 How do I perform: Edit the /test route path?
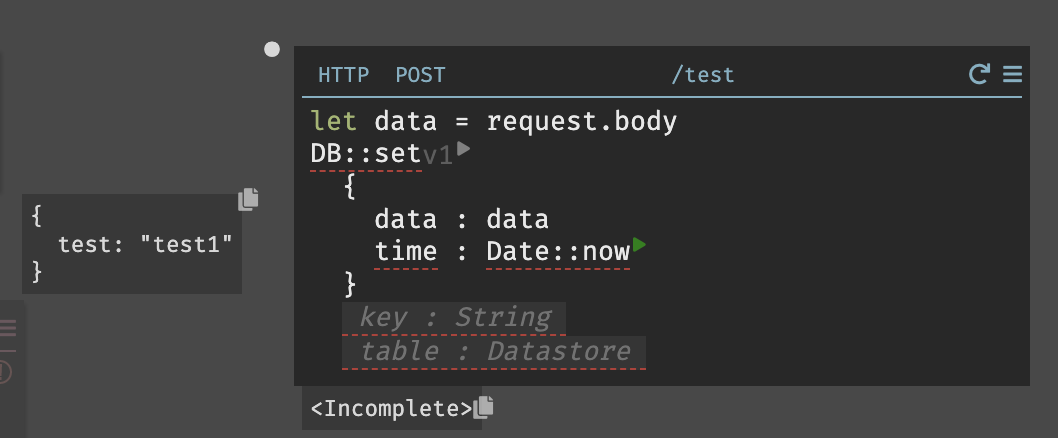point(702,75)
